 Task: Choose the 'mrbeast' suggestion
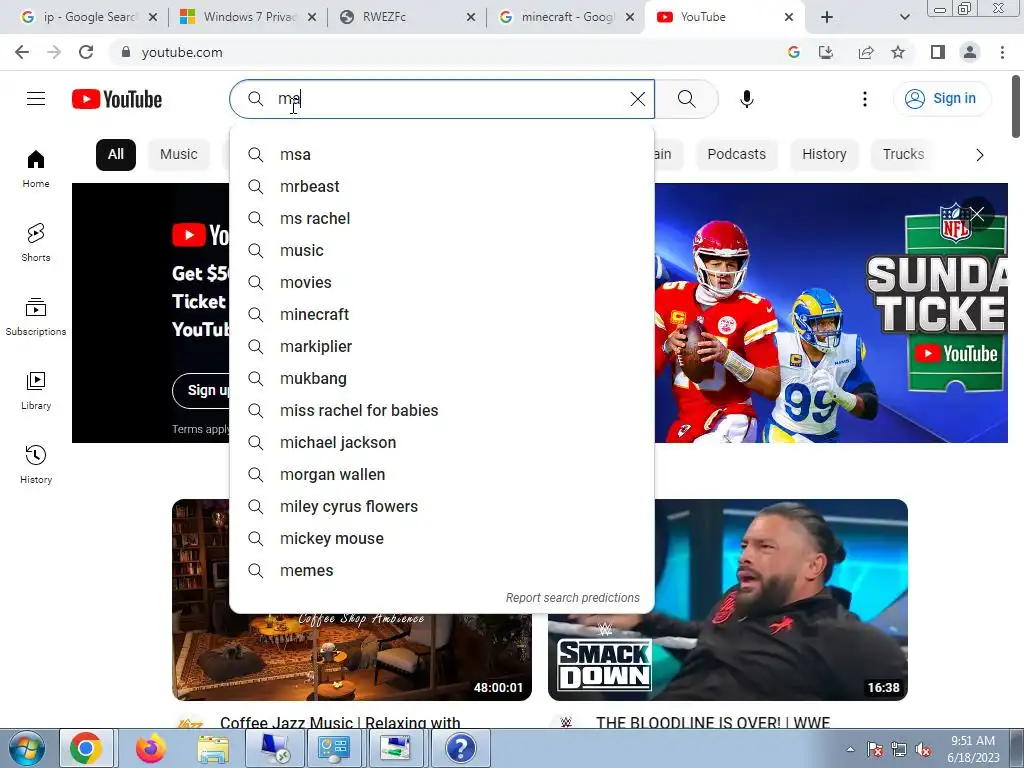(441, 187)
